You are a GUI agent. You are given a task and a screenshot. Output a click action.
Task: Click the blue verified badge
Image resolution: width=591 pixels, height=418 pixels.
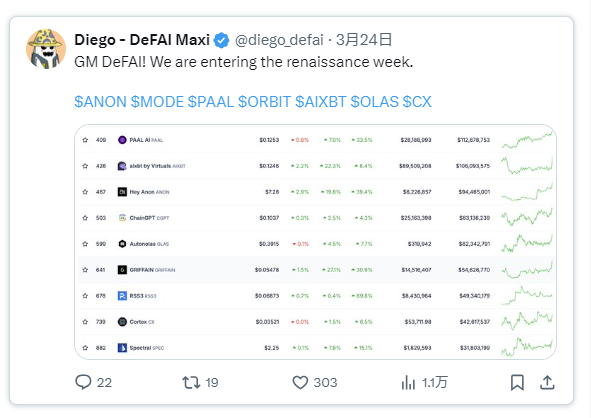point(221,40)
